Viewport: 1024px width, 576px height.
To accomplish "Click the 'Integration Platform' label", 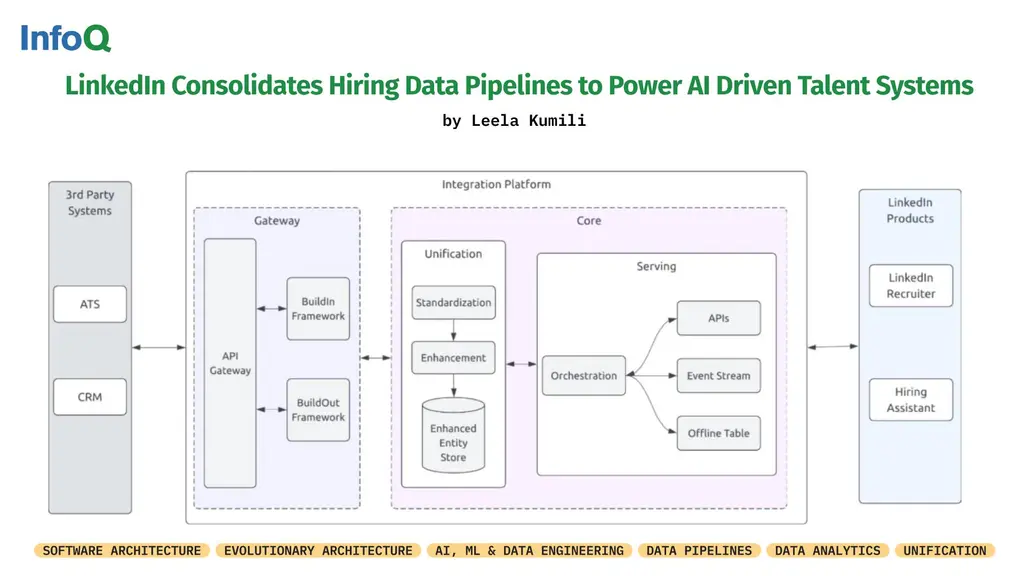I will coord(496,185).
